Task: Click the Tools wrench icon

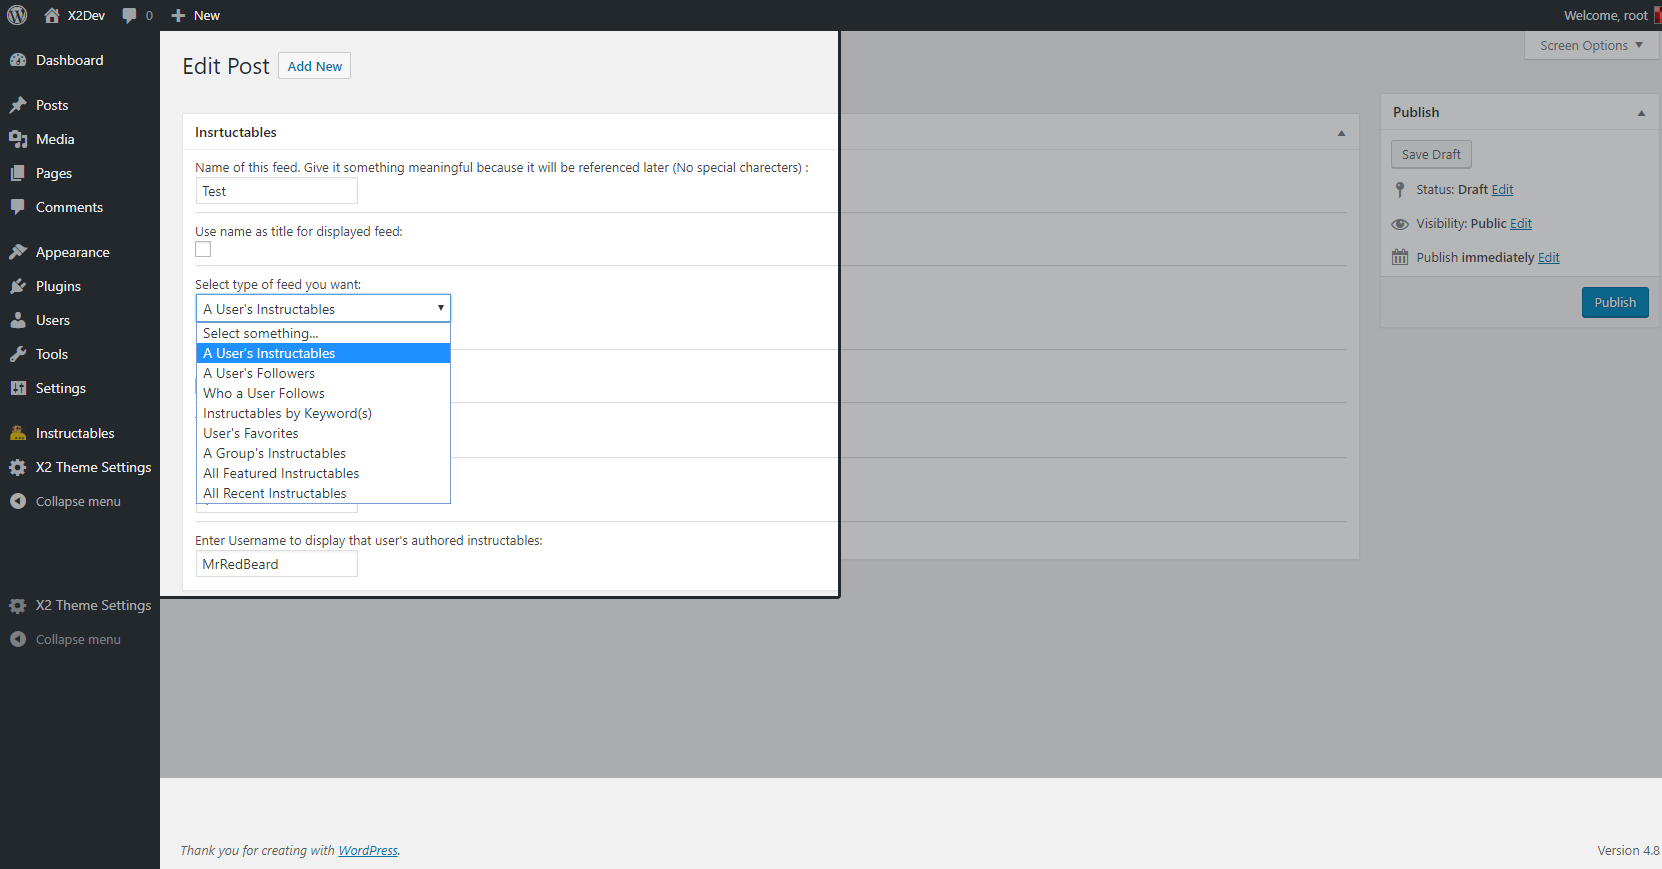Action: 18,354
